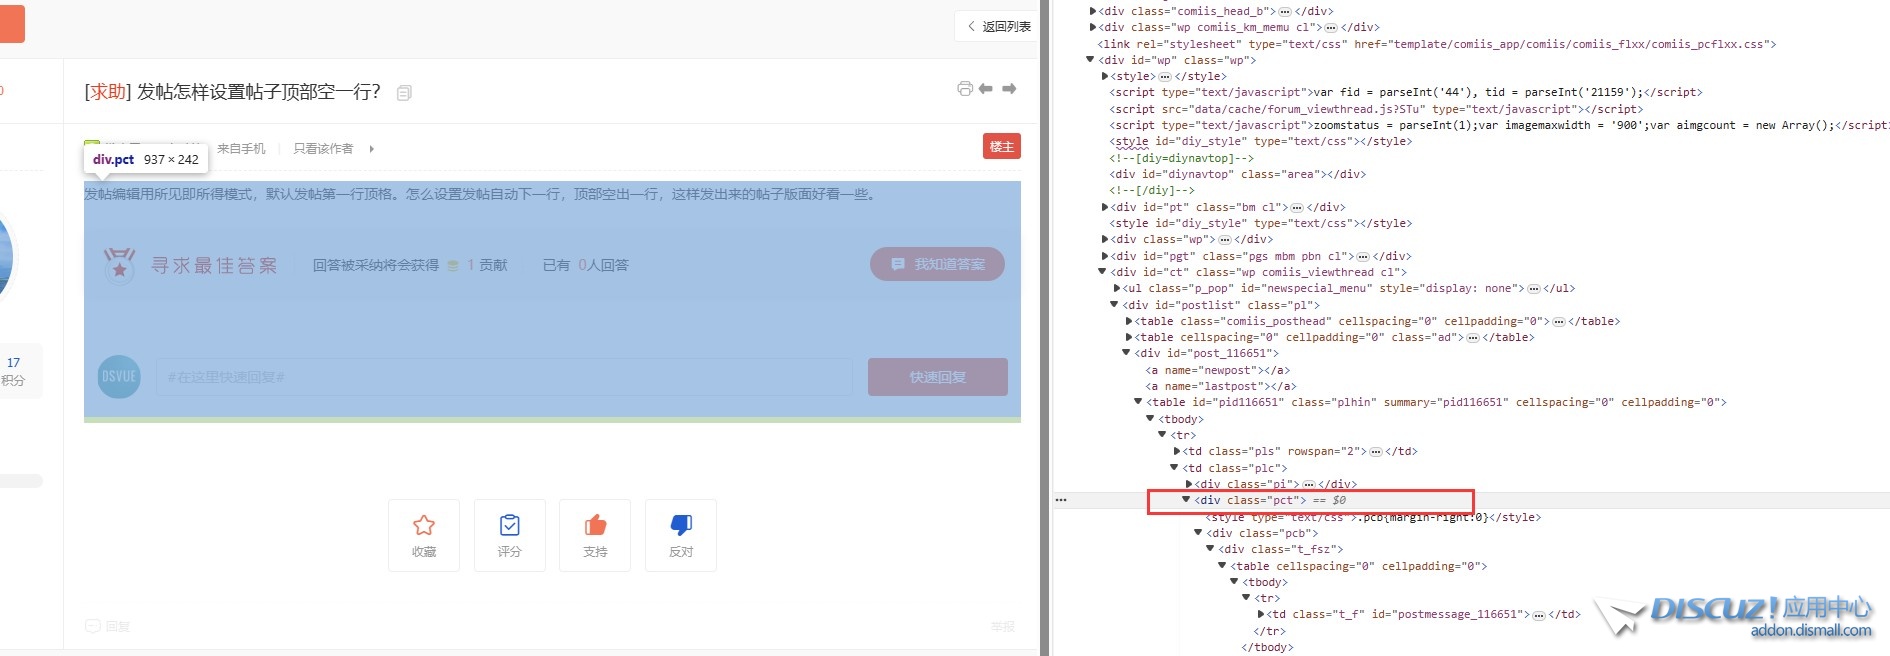Click the 来自手机 label
Screen dimensions: 1890x656
(x=241, y=149)
